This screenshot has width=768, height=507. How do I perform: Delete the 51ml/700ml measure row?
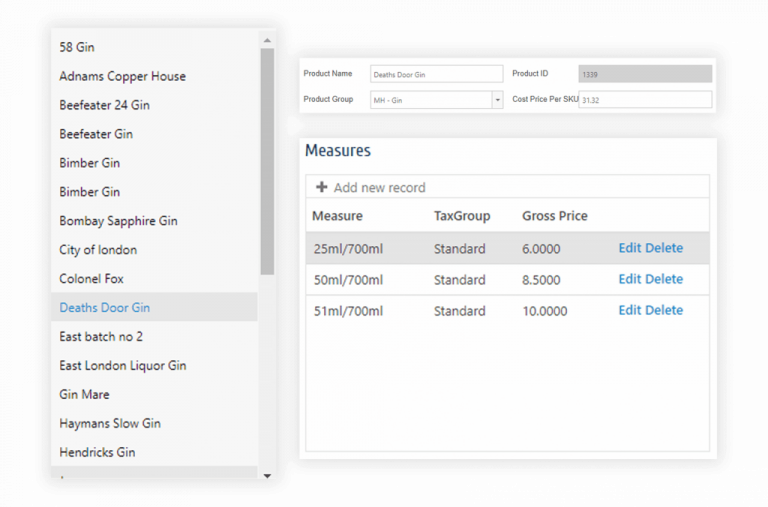point(664,310)
